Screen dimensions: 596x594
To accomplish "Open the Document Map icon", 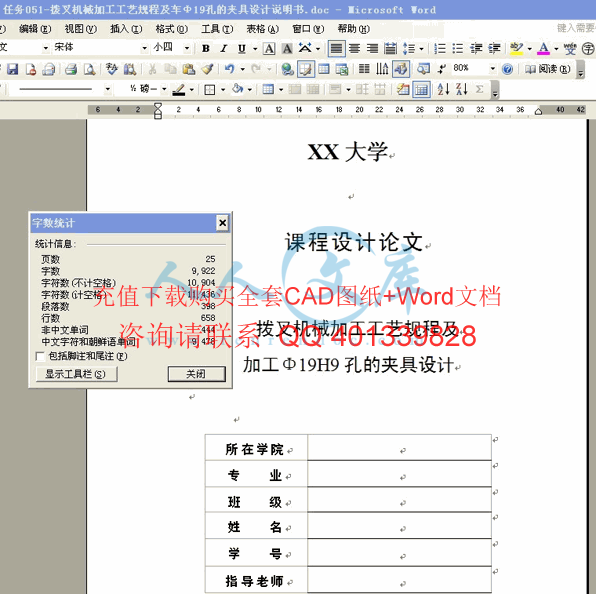I will point(423,69).
